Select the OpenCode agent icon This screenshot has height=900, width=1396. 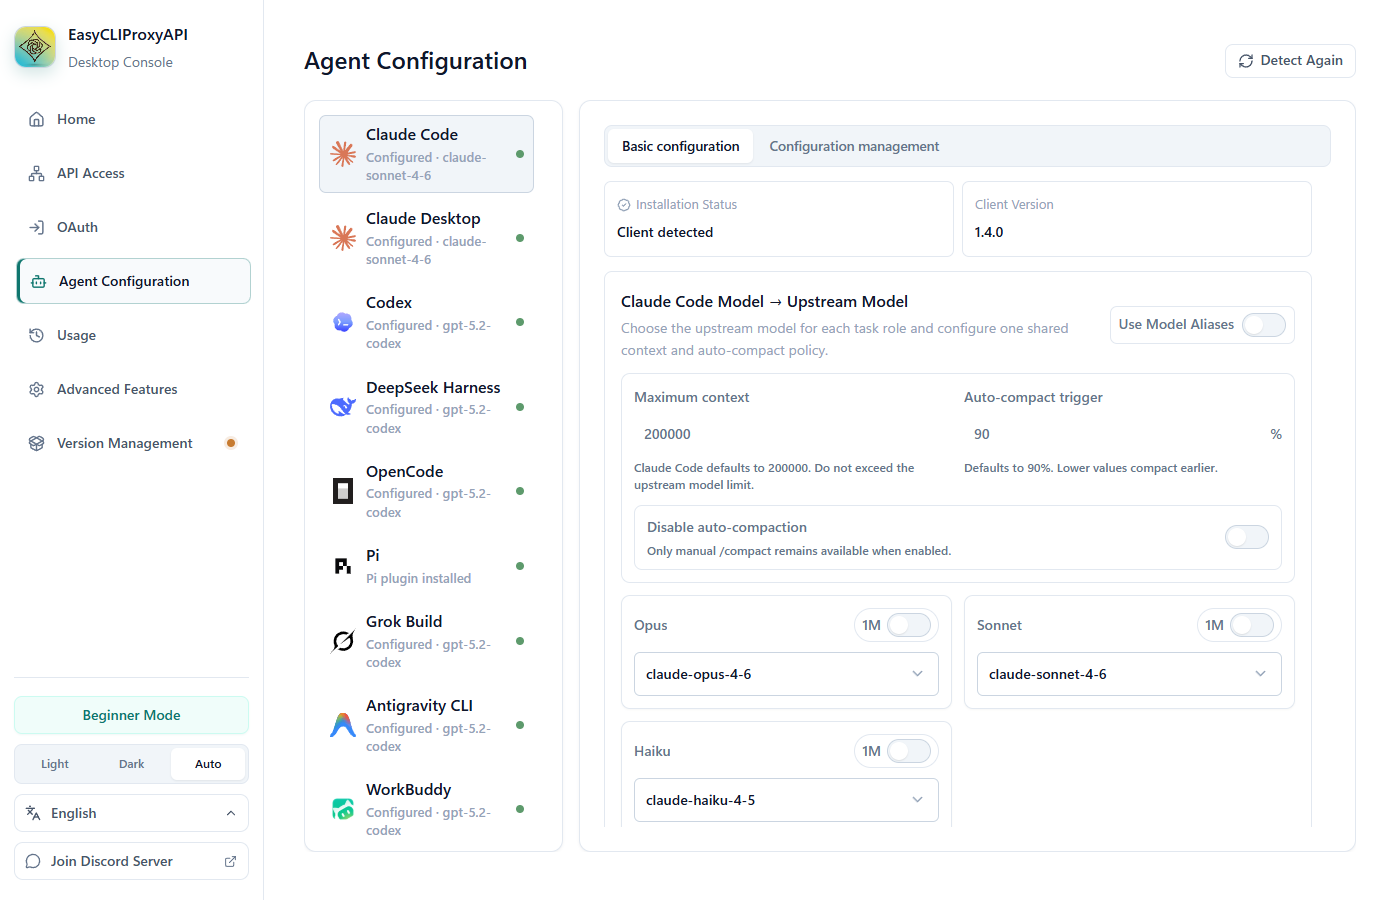pos(343,491)
